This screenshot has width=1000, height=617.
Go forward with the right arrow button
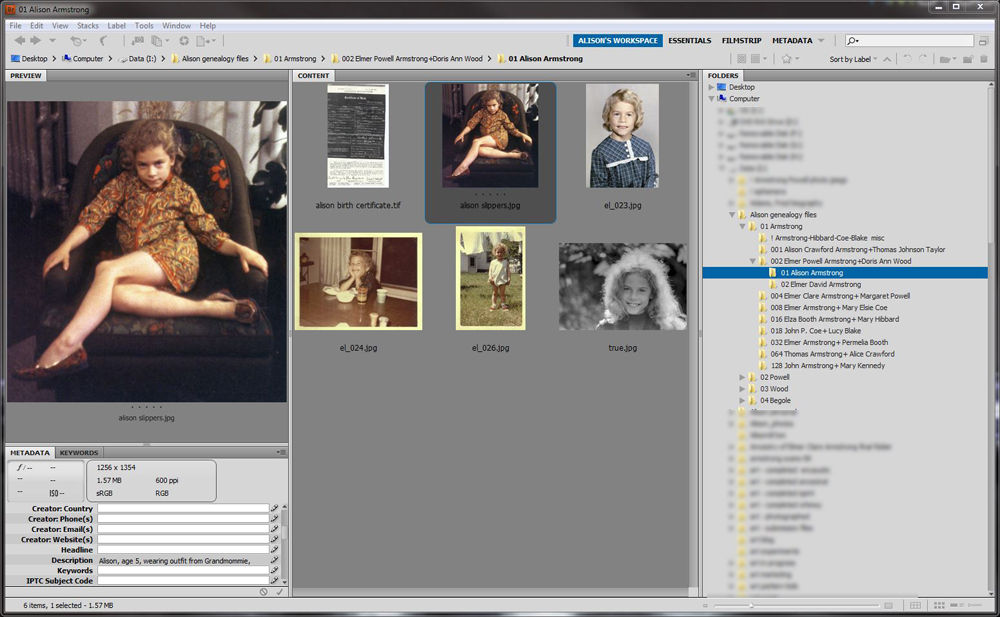[x=36, y=41]
